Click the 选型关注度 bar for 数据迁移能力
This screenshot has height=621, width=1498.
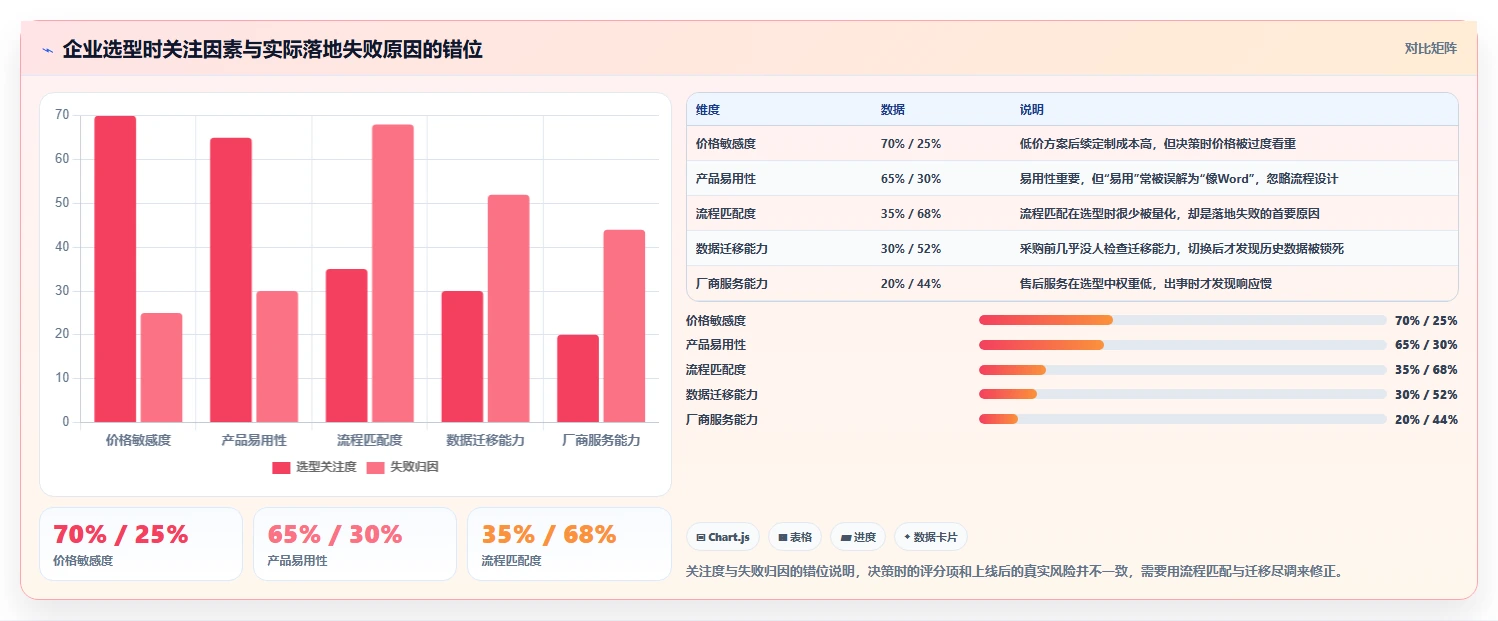(x=462, y=356)
